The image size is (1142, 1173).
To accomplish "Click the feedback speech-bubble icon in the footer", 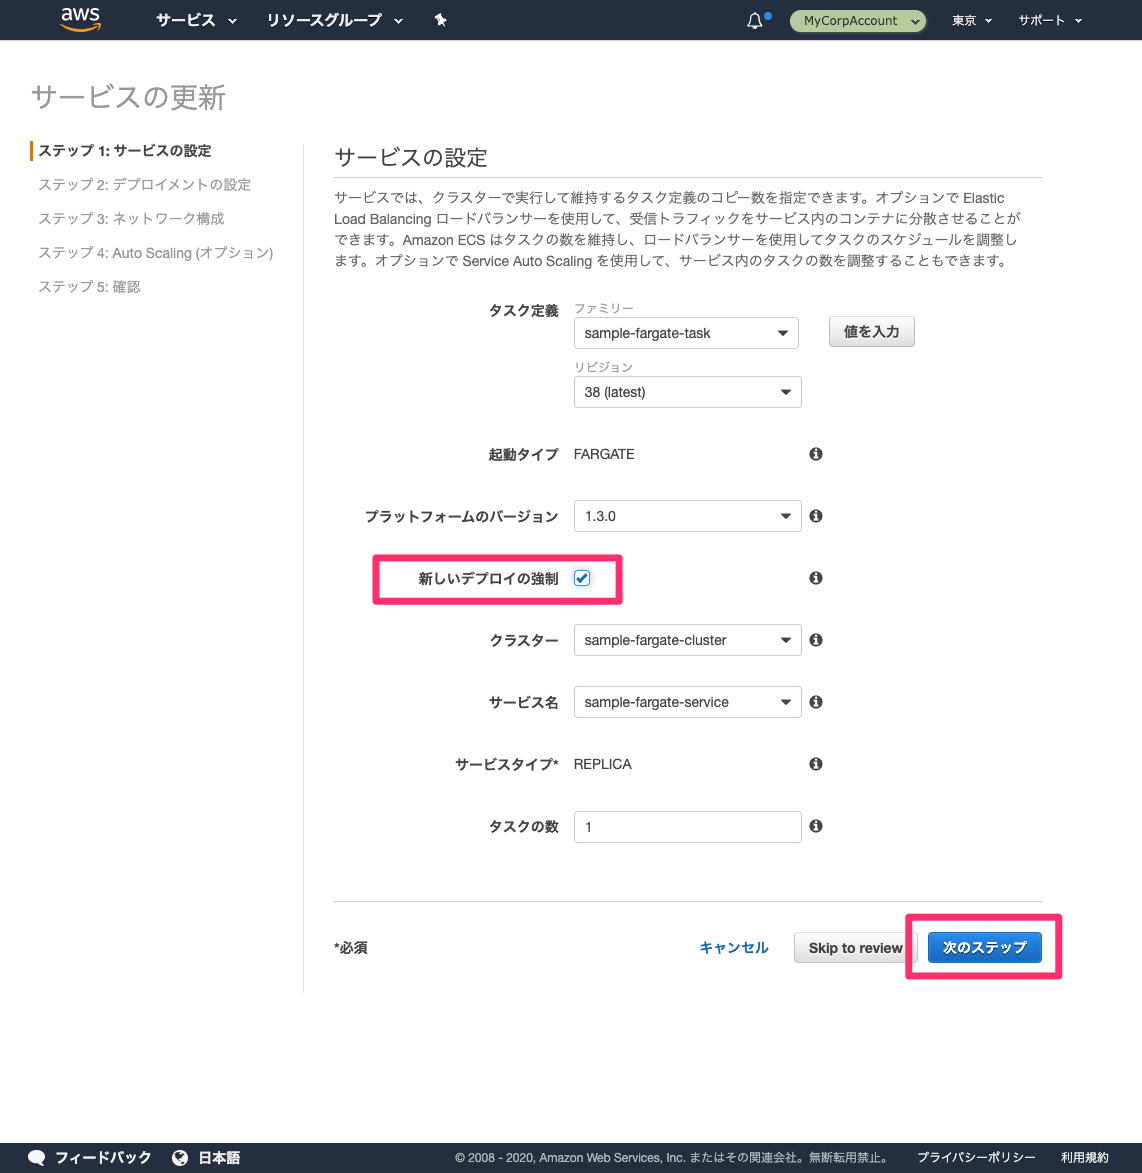I will [36, 1157].
